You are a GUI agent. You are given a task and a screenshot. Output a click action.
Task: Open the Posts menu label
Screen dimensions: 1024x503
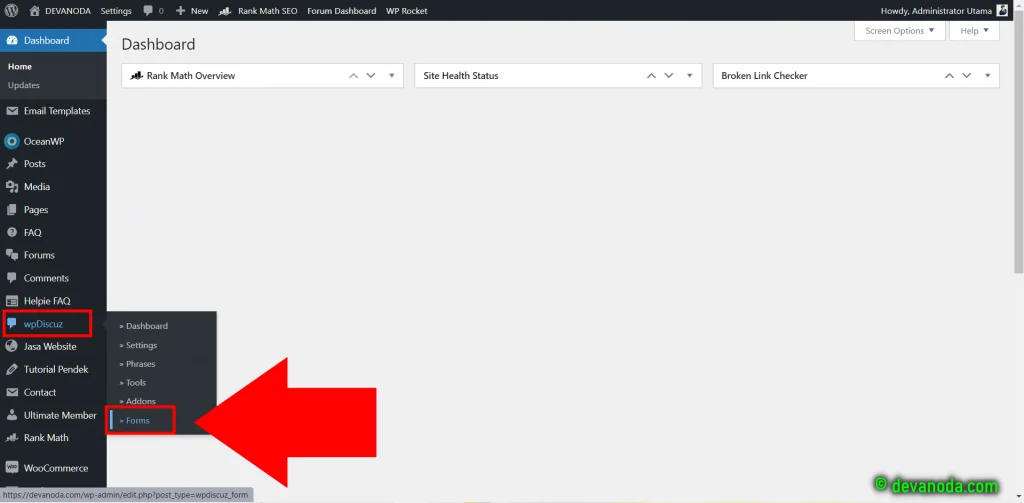[x=35, y=164]
